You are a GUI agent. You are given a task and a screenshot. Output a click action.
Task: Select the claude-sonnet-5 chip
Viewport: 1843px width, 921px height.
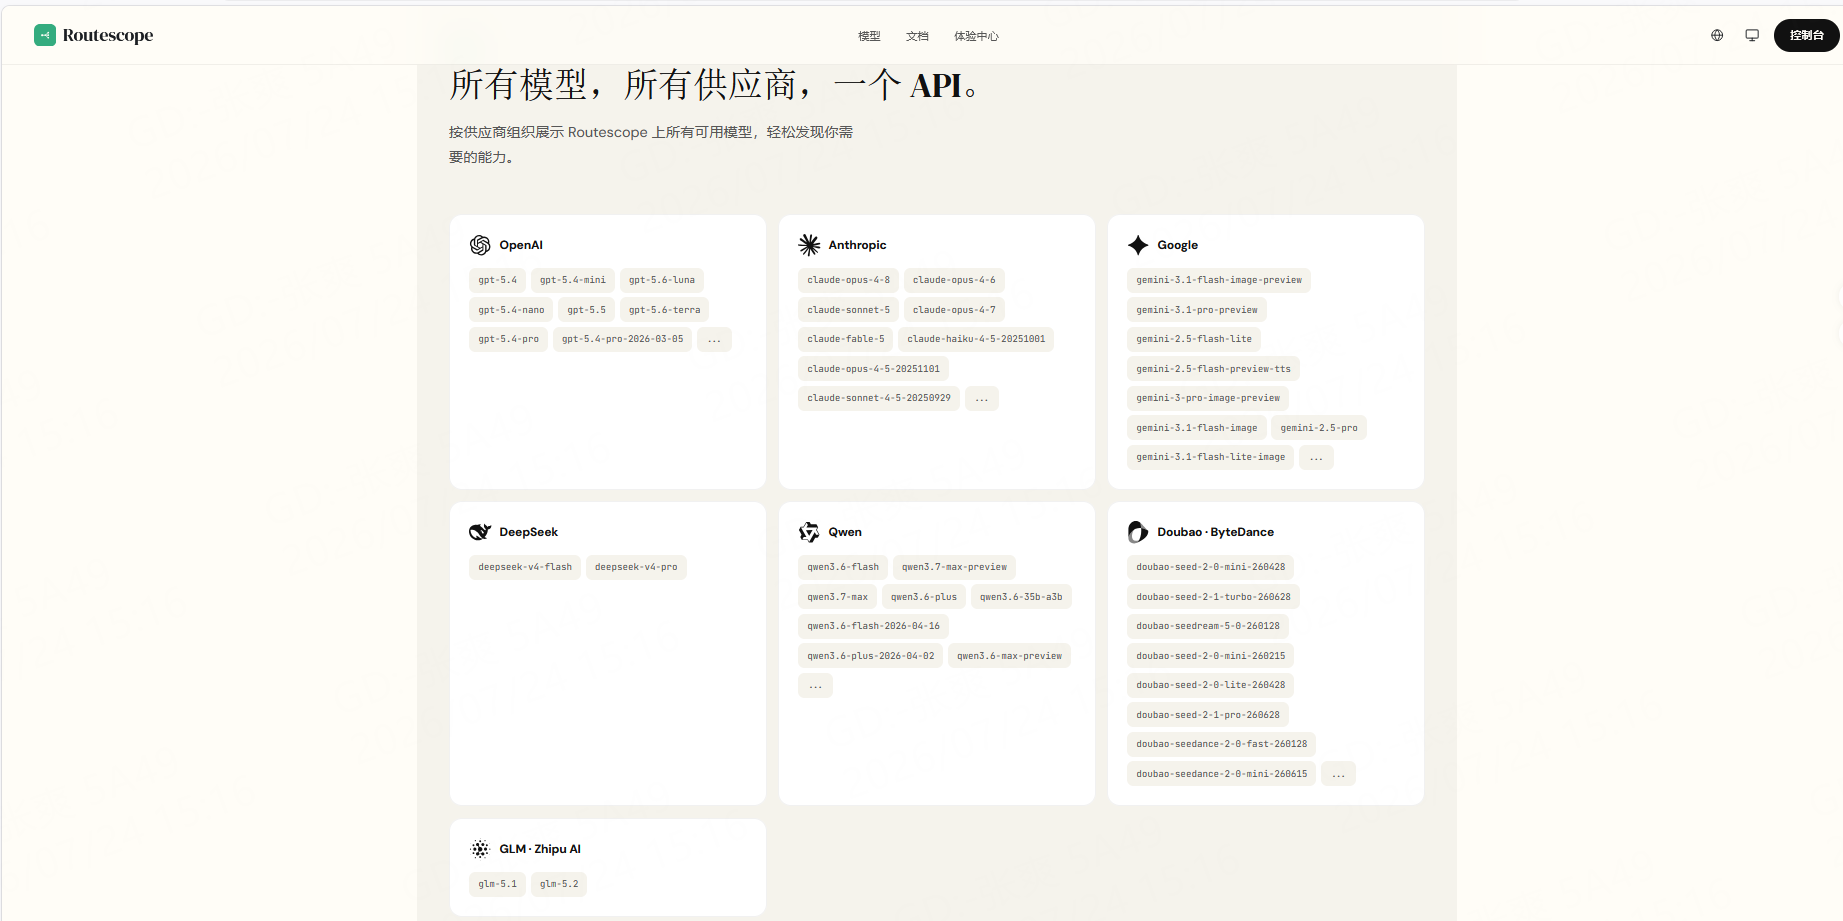click(x=848, y=310)
